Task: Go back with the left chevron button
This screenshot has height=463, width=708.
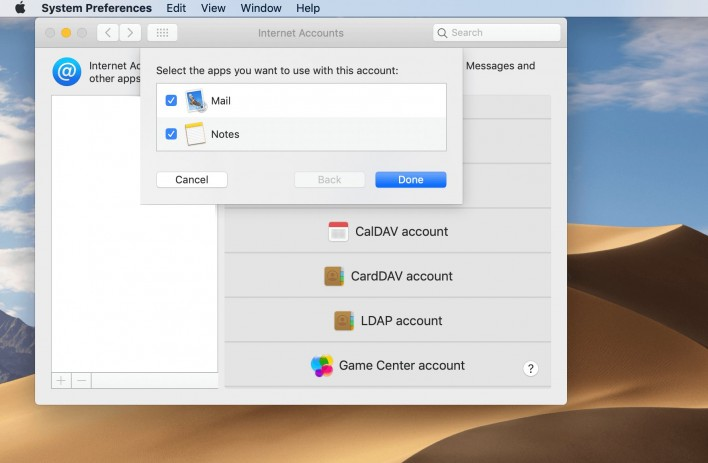Action: tap(107, 33)
